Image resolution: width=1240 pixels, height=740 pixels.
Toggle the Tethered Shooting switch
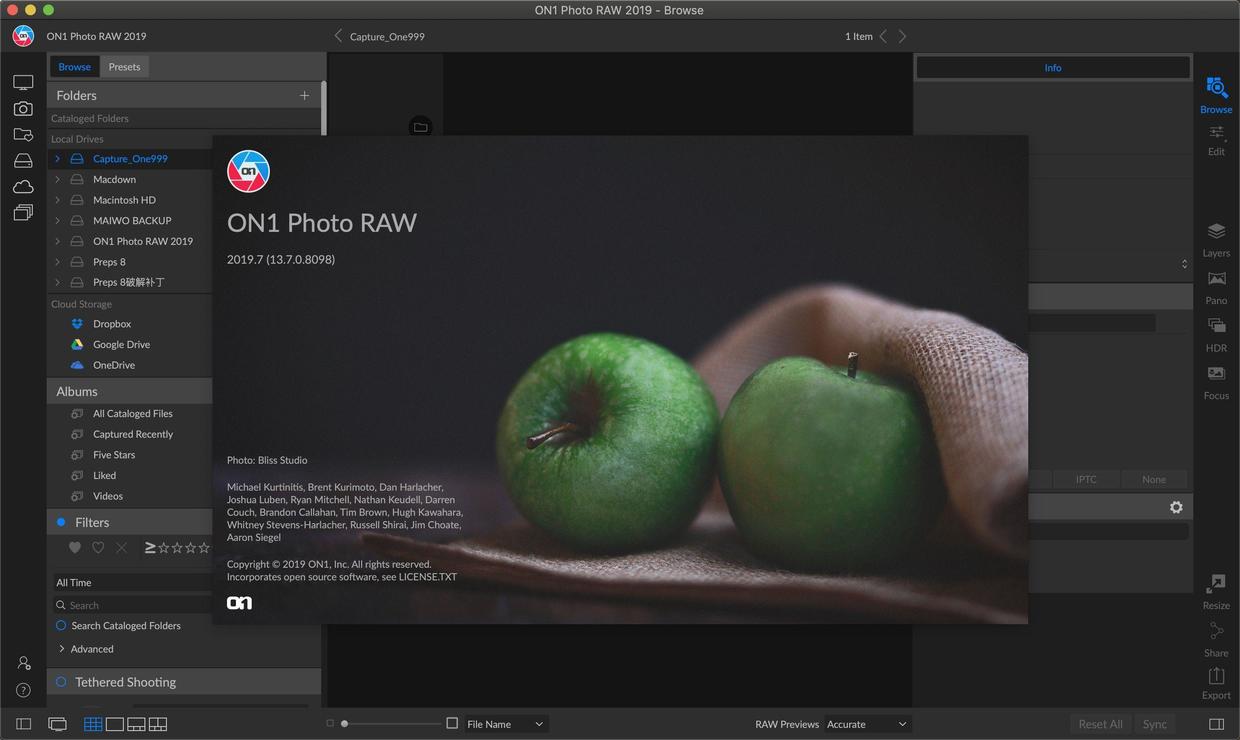point(61,682)
